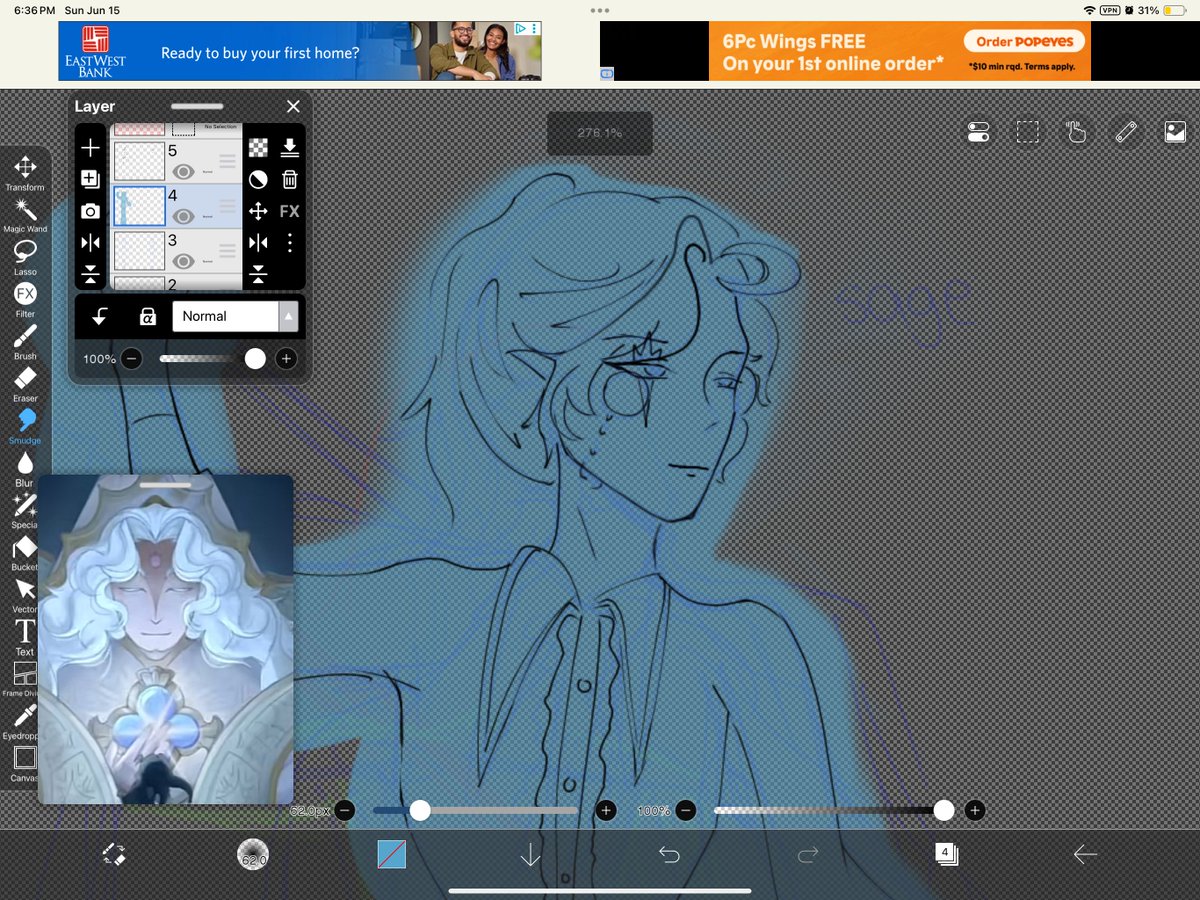The image size is (1200, 900).
Task: Clear layer using checkerboard icon
Action: (258, 148)
